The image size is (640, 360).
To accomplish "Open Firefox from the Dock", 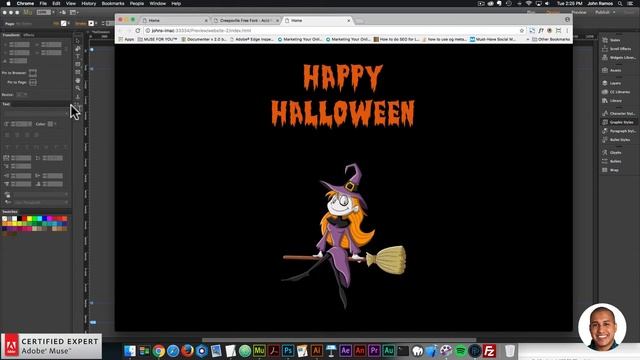I will 187,351.
